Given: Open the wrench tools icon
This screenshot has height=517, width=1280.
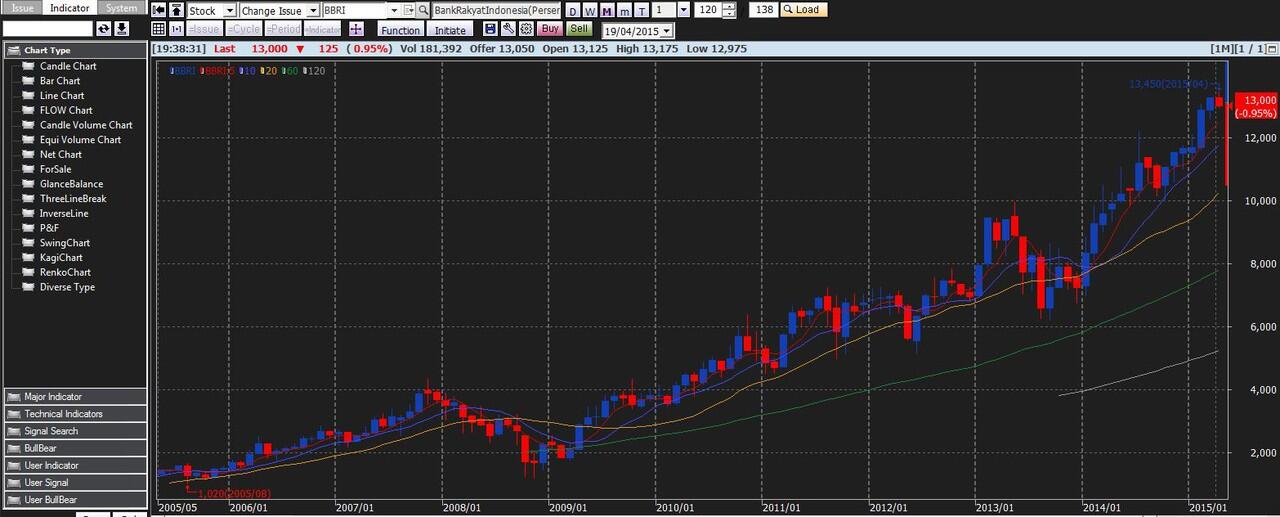Looking at the screenshot, I should point(508,29).
